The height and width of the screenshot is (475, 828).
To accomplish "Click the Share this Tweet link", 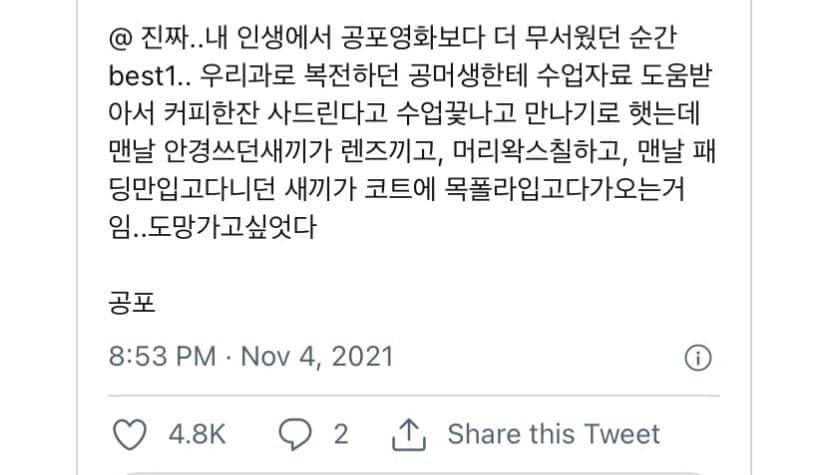I will click(553, 434).
